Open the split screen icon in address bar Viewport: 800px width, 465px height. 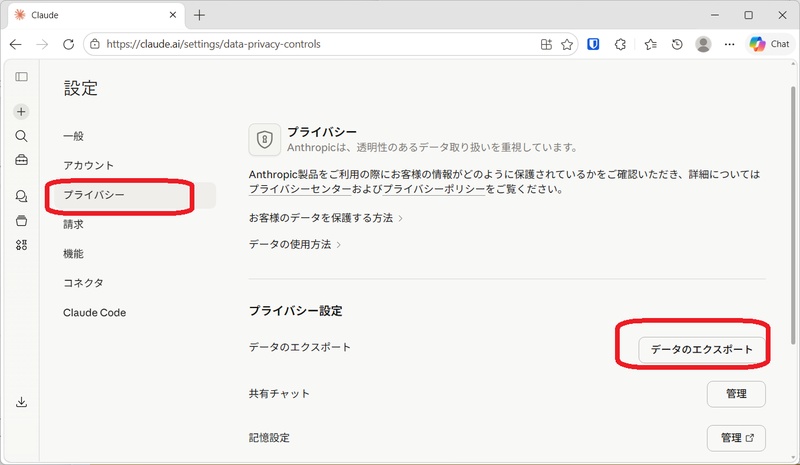coord(546,44)
